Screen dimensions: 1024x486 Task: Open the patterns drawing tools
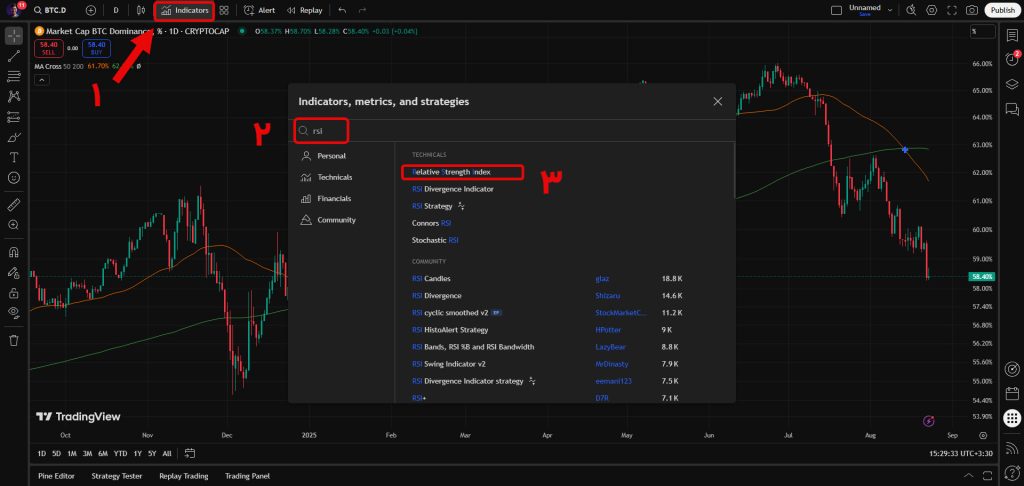14,97
